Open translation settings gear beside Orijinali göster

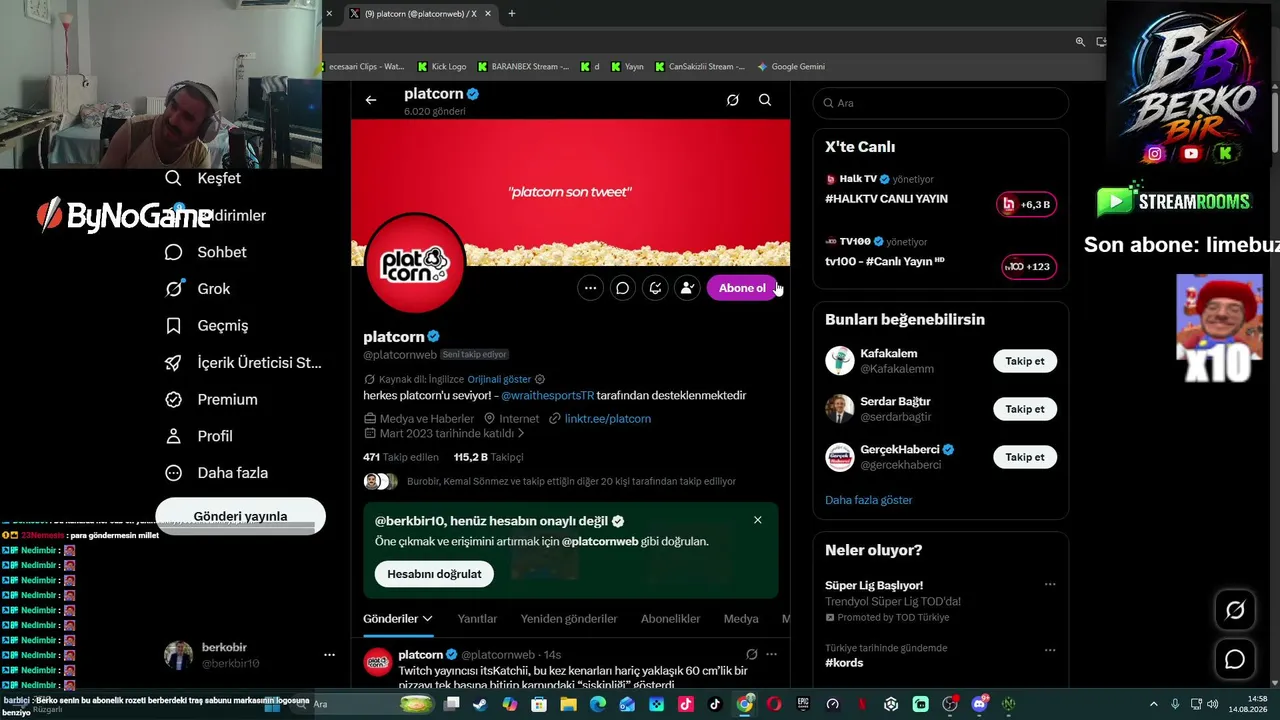click(x=540, y=379)
